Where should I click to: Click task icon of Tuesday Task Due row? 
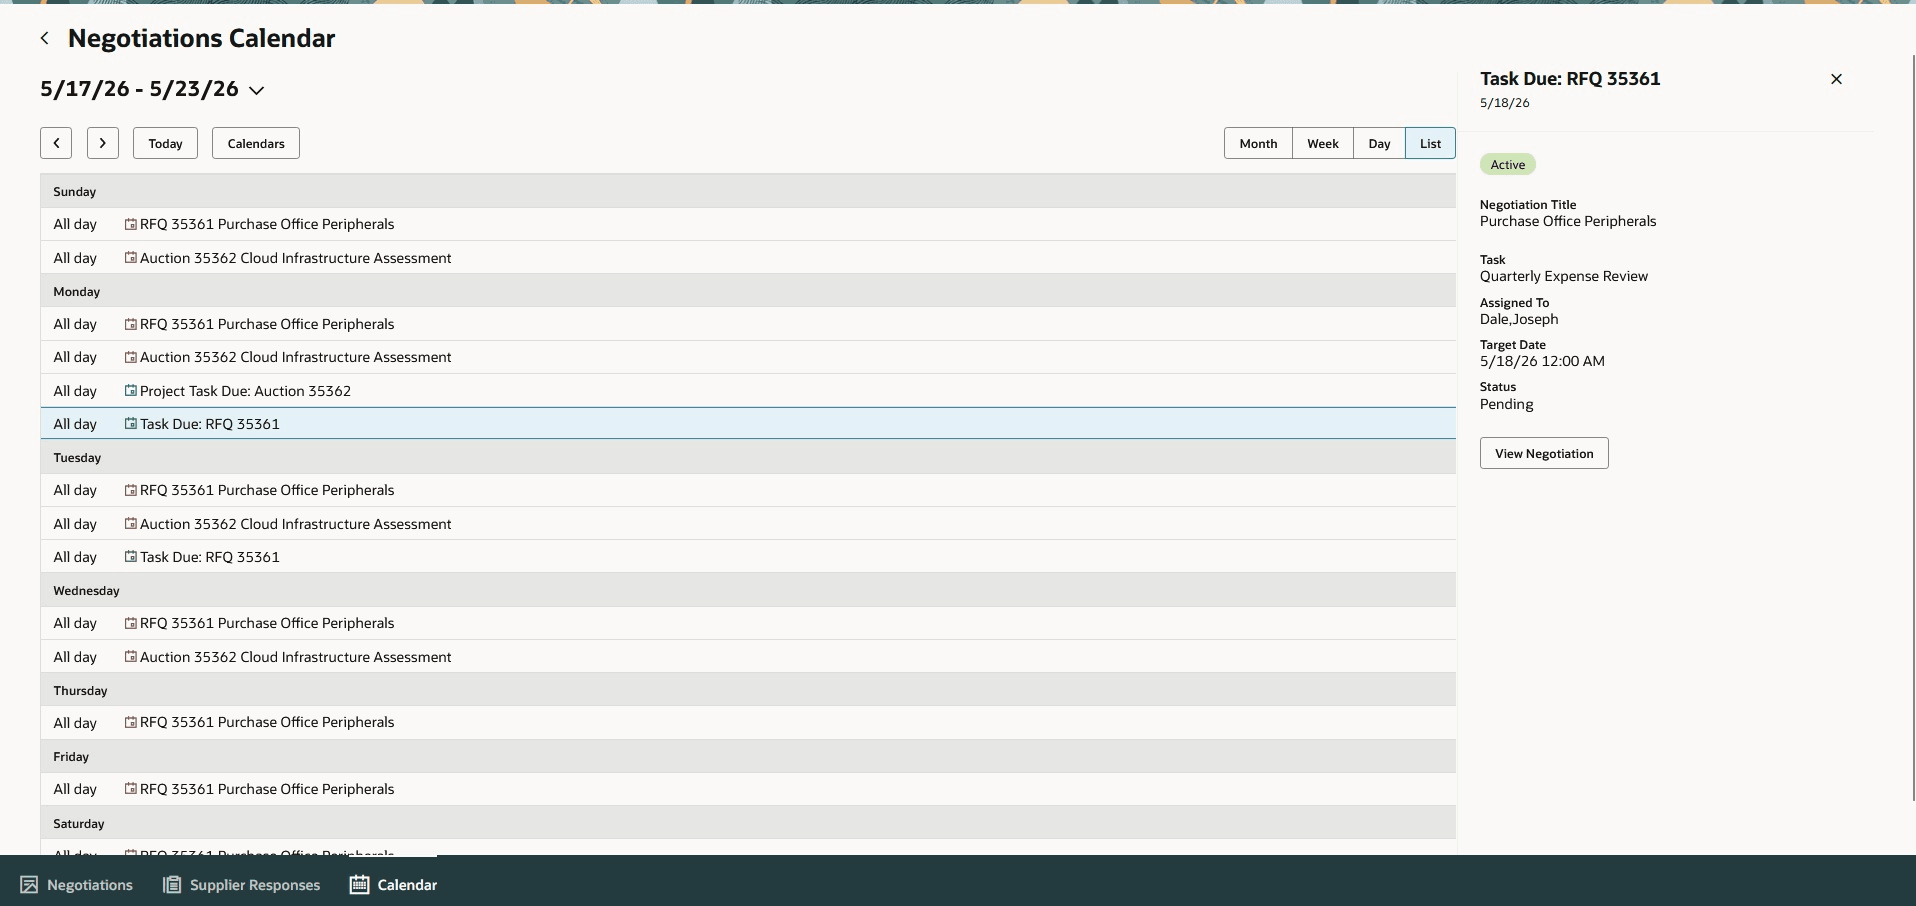pyautogui.click(x=130, y=557)
